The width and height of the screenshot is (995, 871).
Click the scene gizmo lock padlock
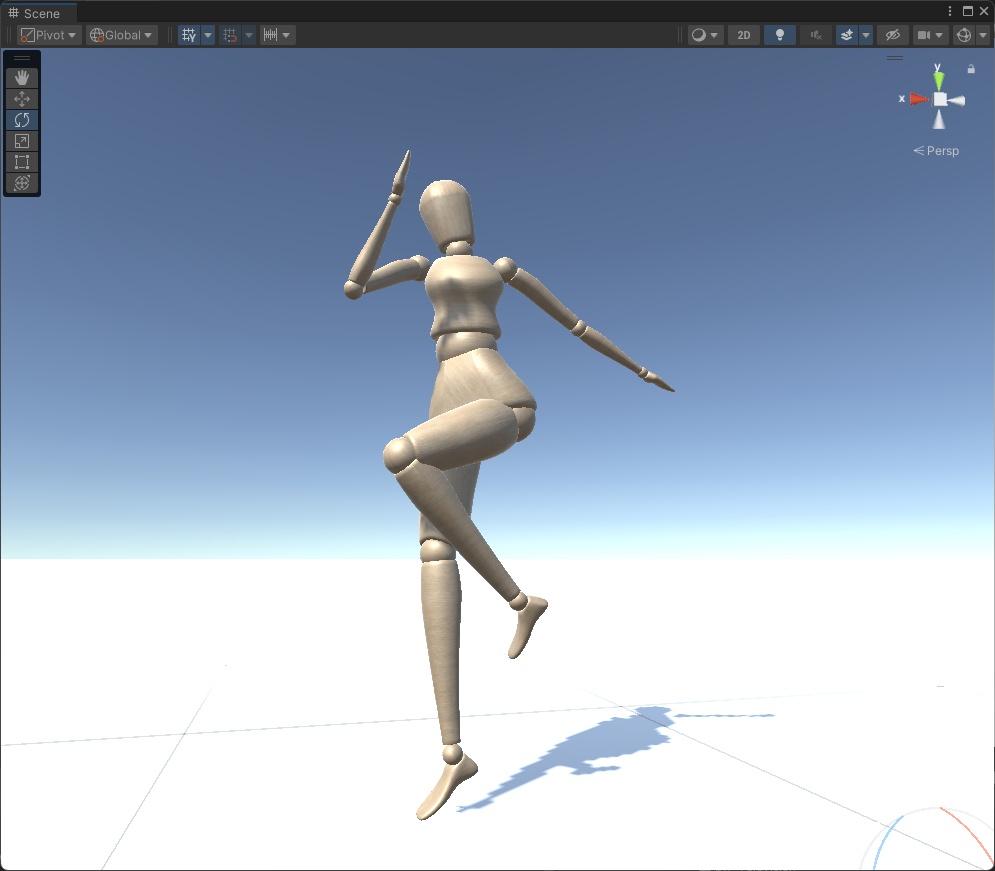pyautogui.click(x=969, y=68)
